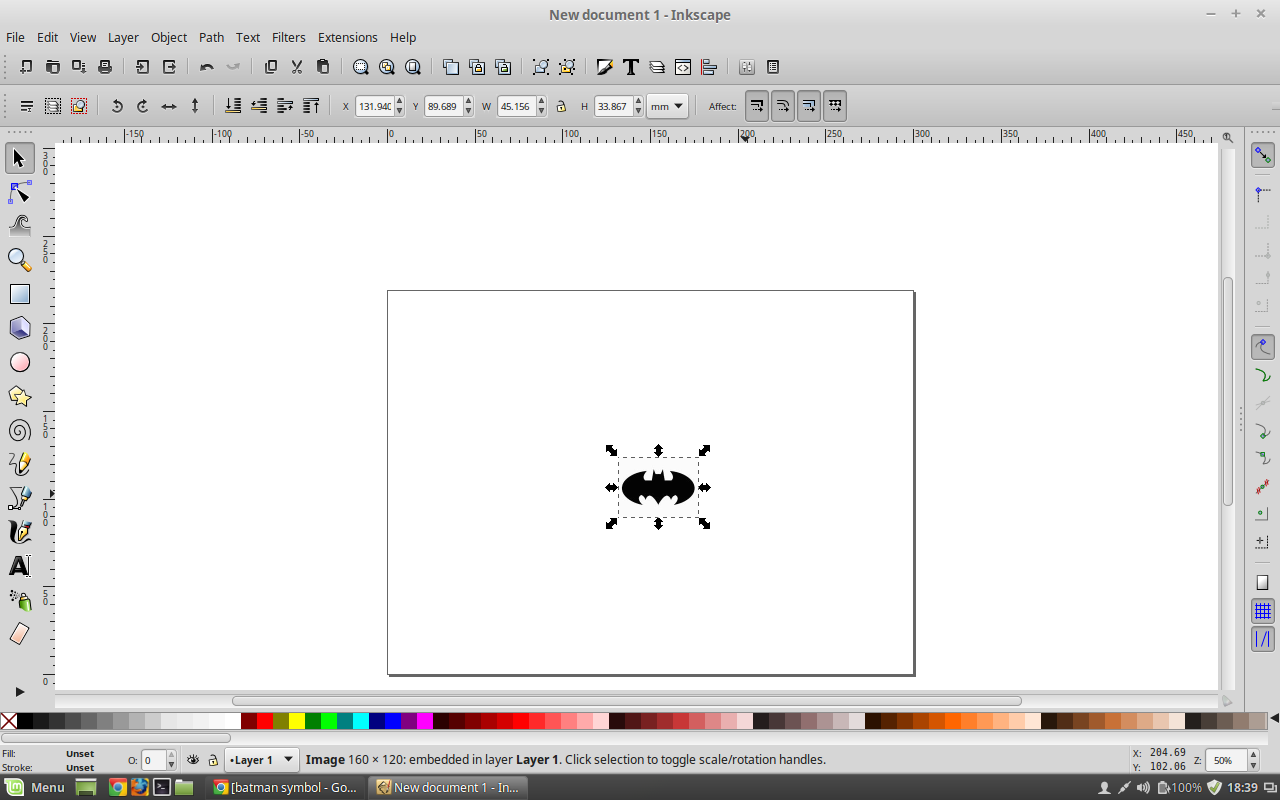Image resolution: width=1280 pixels, height=800 pixels.
Task: Select the Circle/Ellipse tool
Action: 19,362
